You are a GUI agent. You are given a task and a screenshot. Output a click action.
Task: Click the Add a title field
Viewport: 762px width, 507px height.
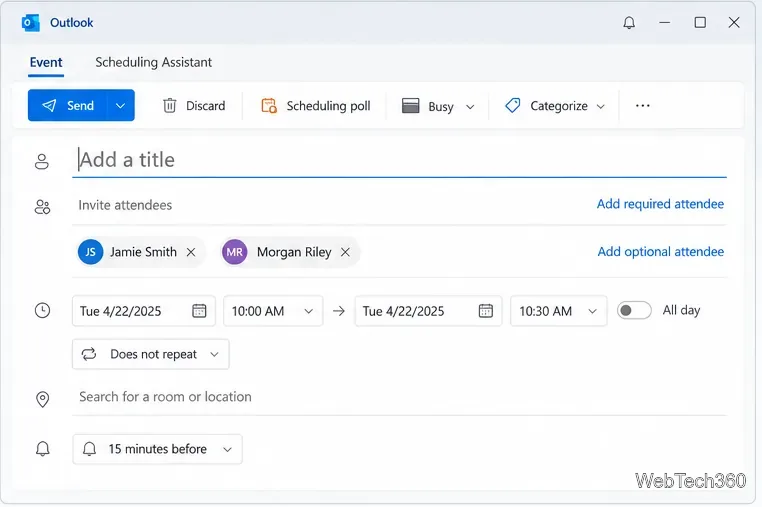click(x=399, y=160)
